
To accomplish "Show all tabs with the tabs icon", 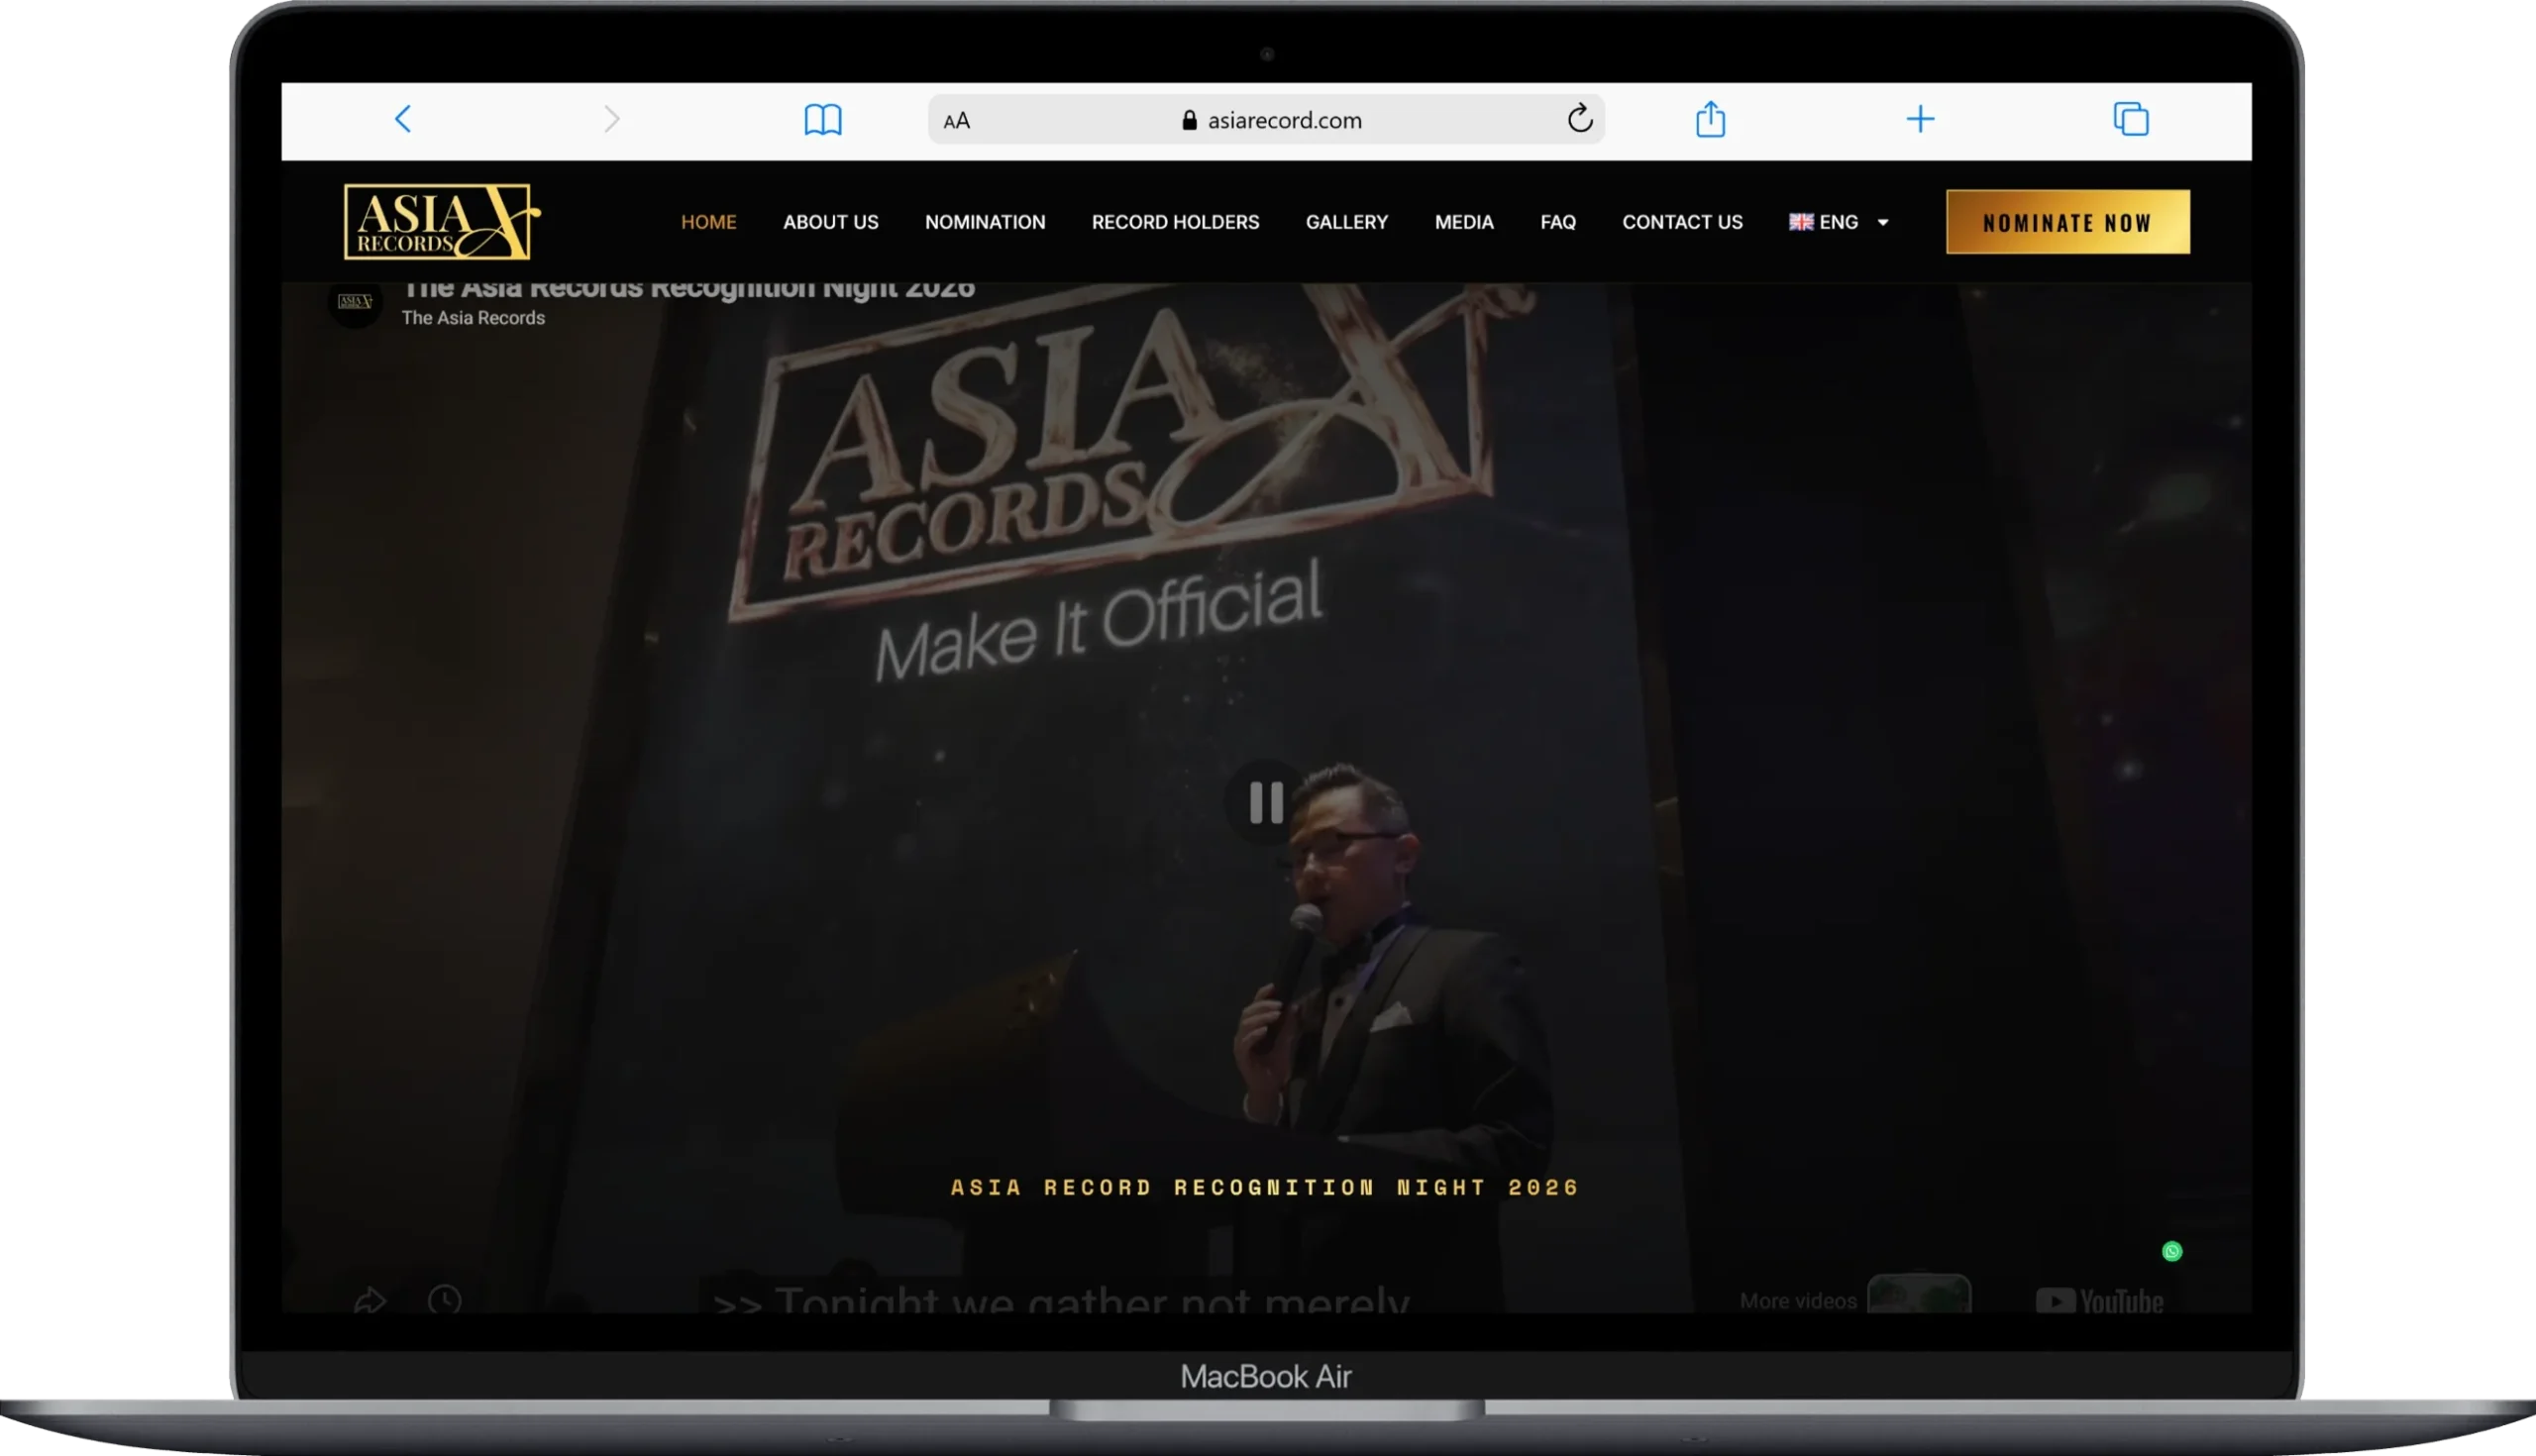I will (2131, 119).
